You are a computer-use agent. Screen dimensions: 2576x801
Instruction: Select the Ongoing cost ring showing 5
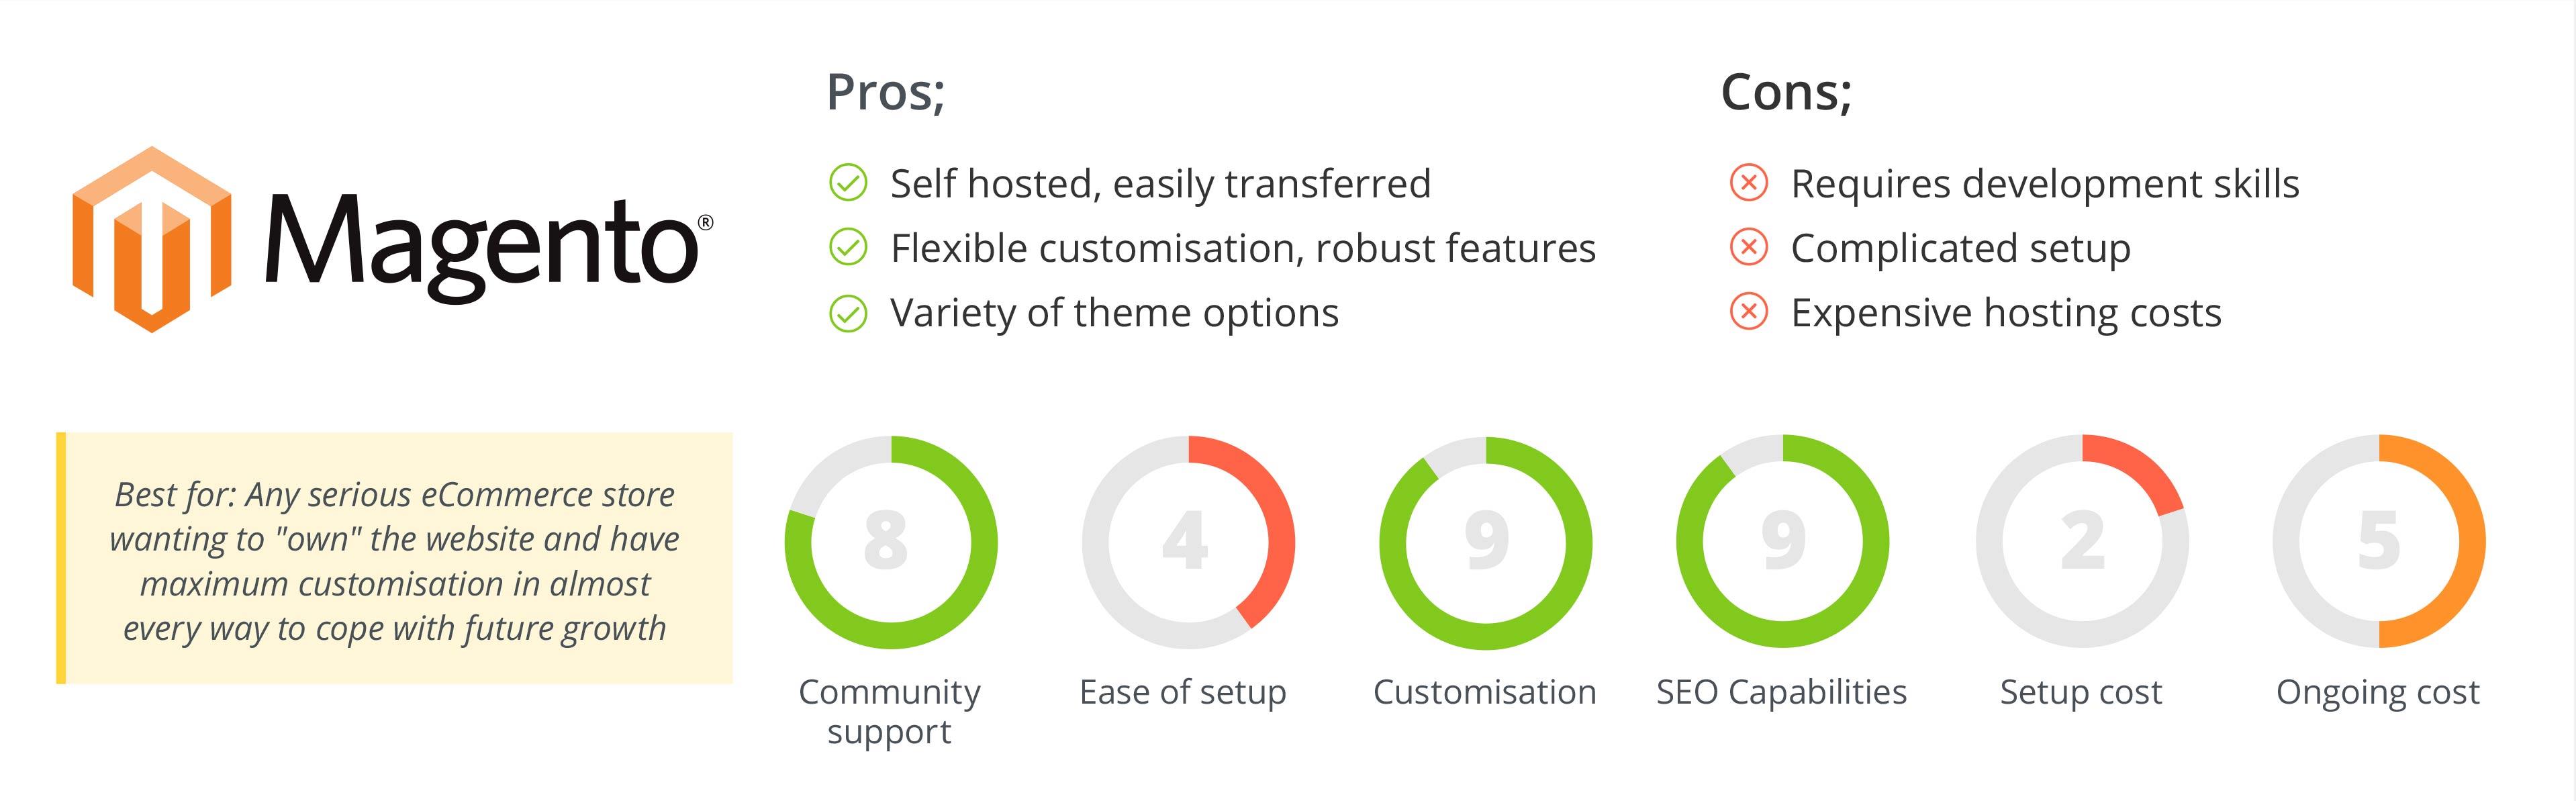pyautogui.click(x=2379, y=542)
